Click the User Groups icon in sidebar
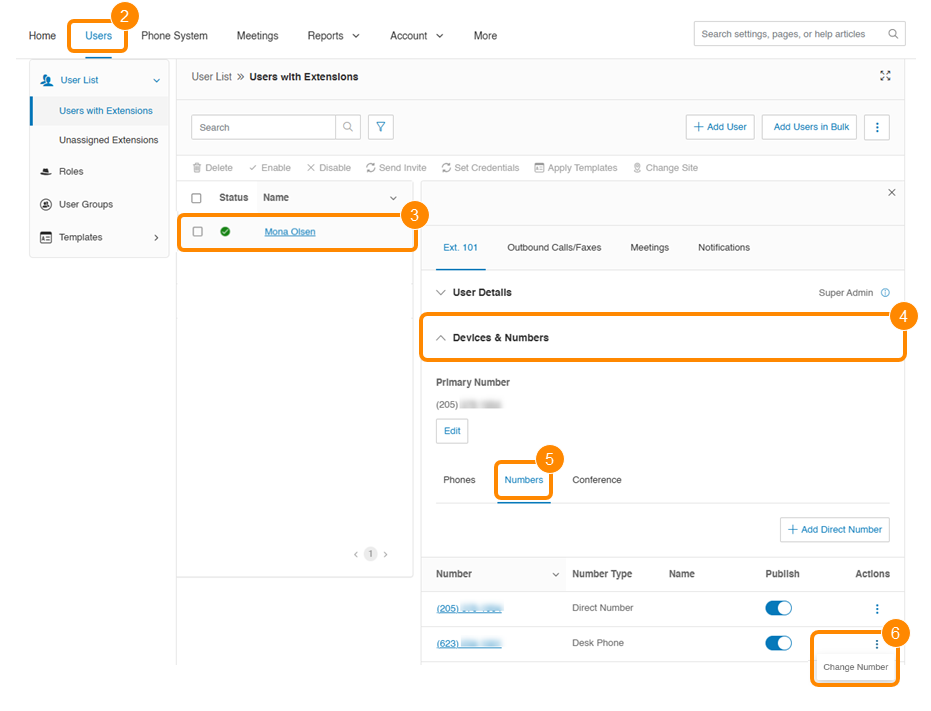The height and width of the screenshot is (711, 931). (x=46, y=205)
